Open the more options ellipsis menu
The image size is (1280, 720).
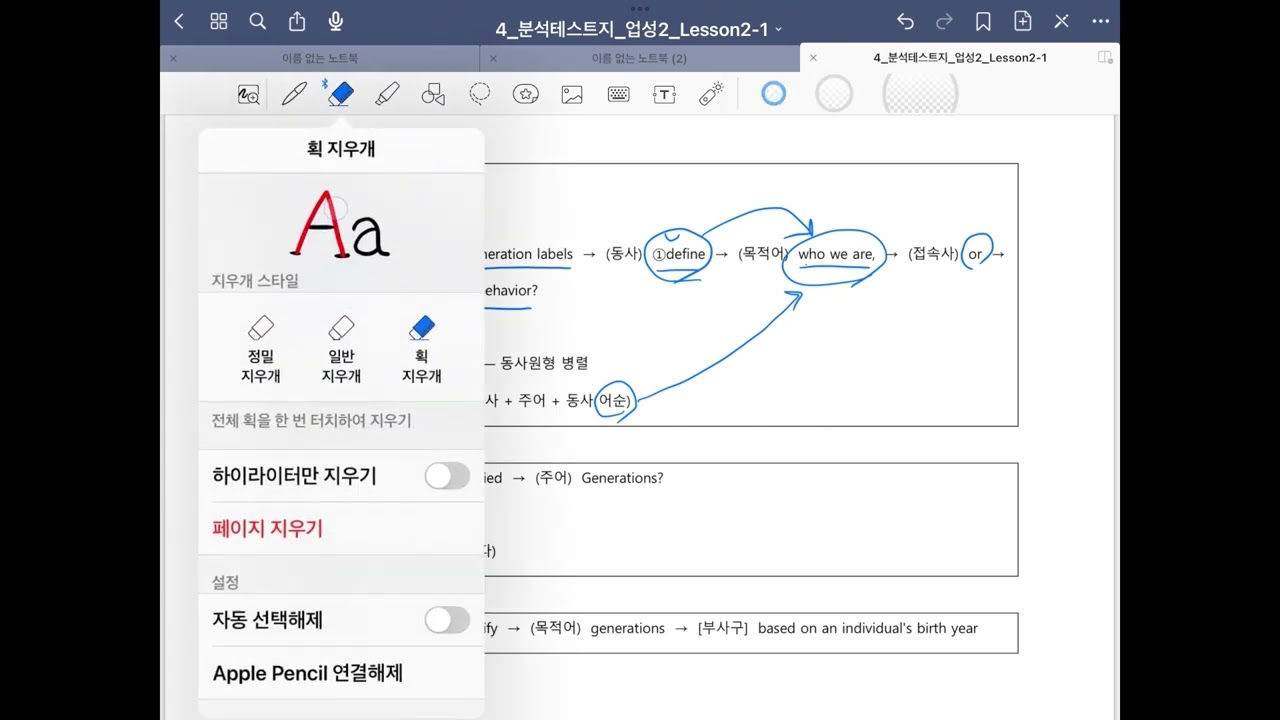1101,21
